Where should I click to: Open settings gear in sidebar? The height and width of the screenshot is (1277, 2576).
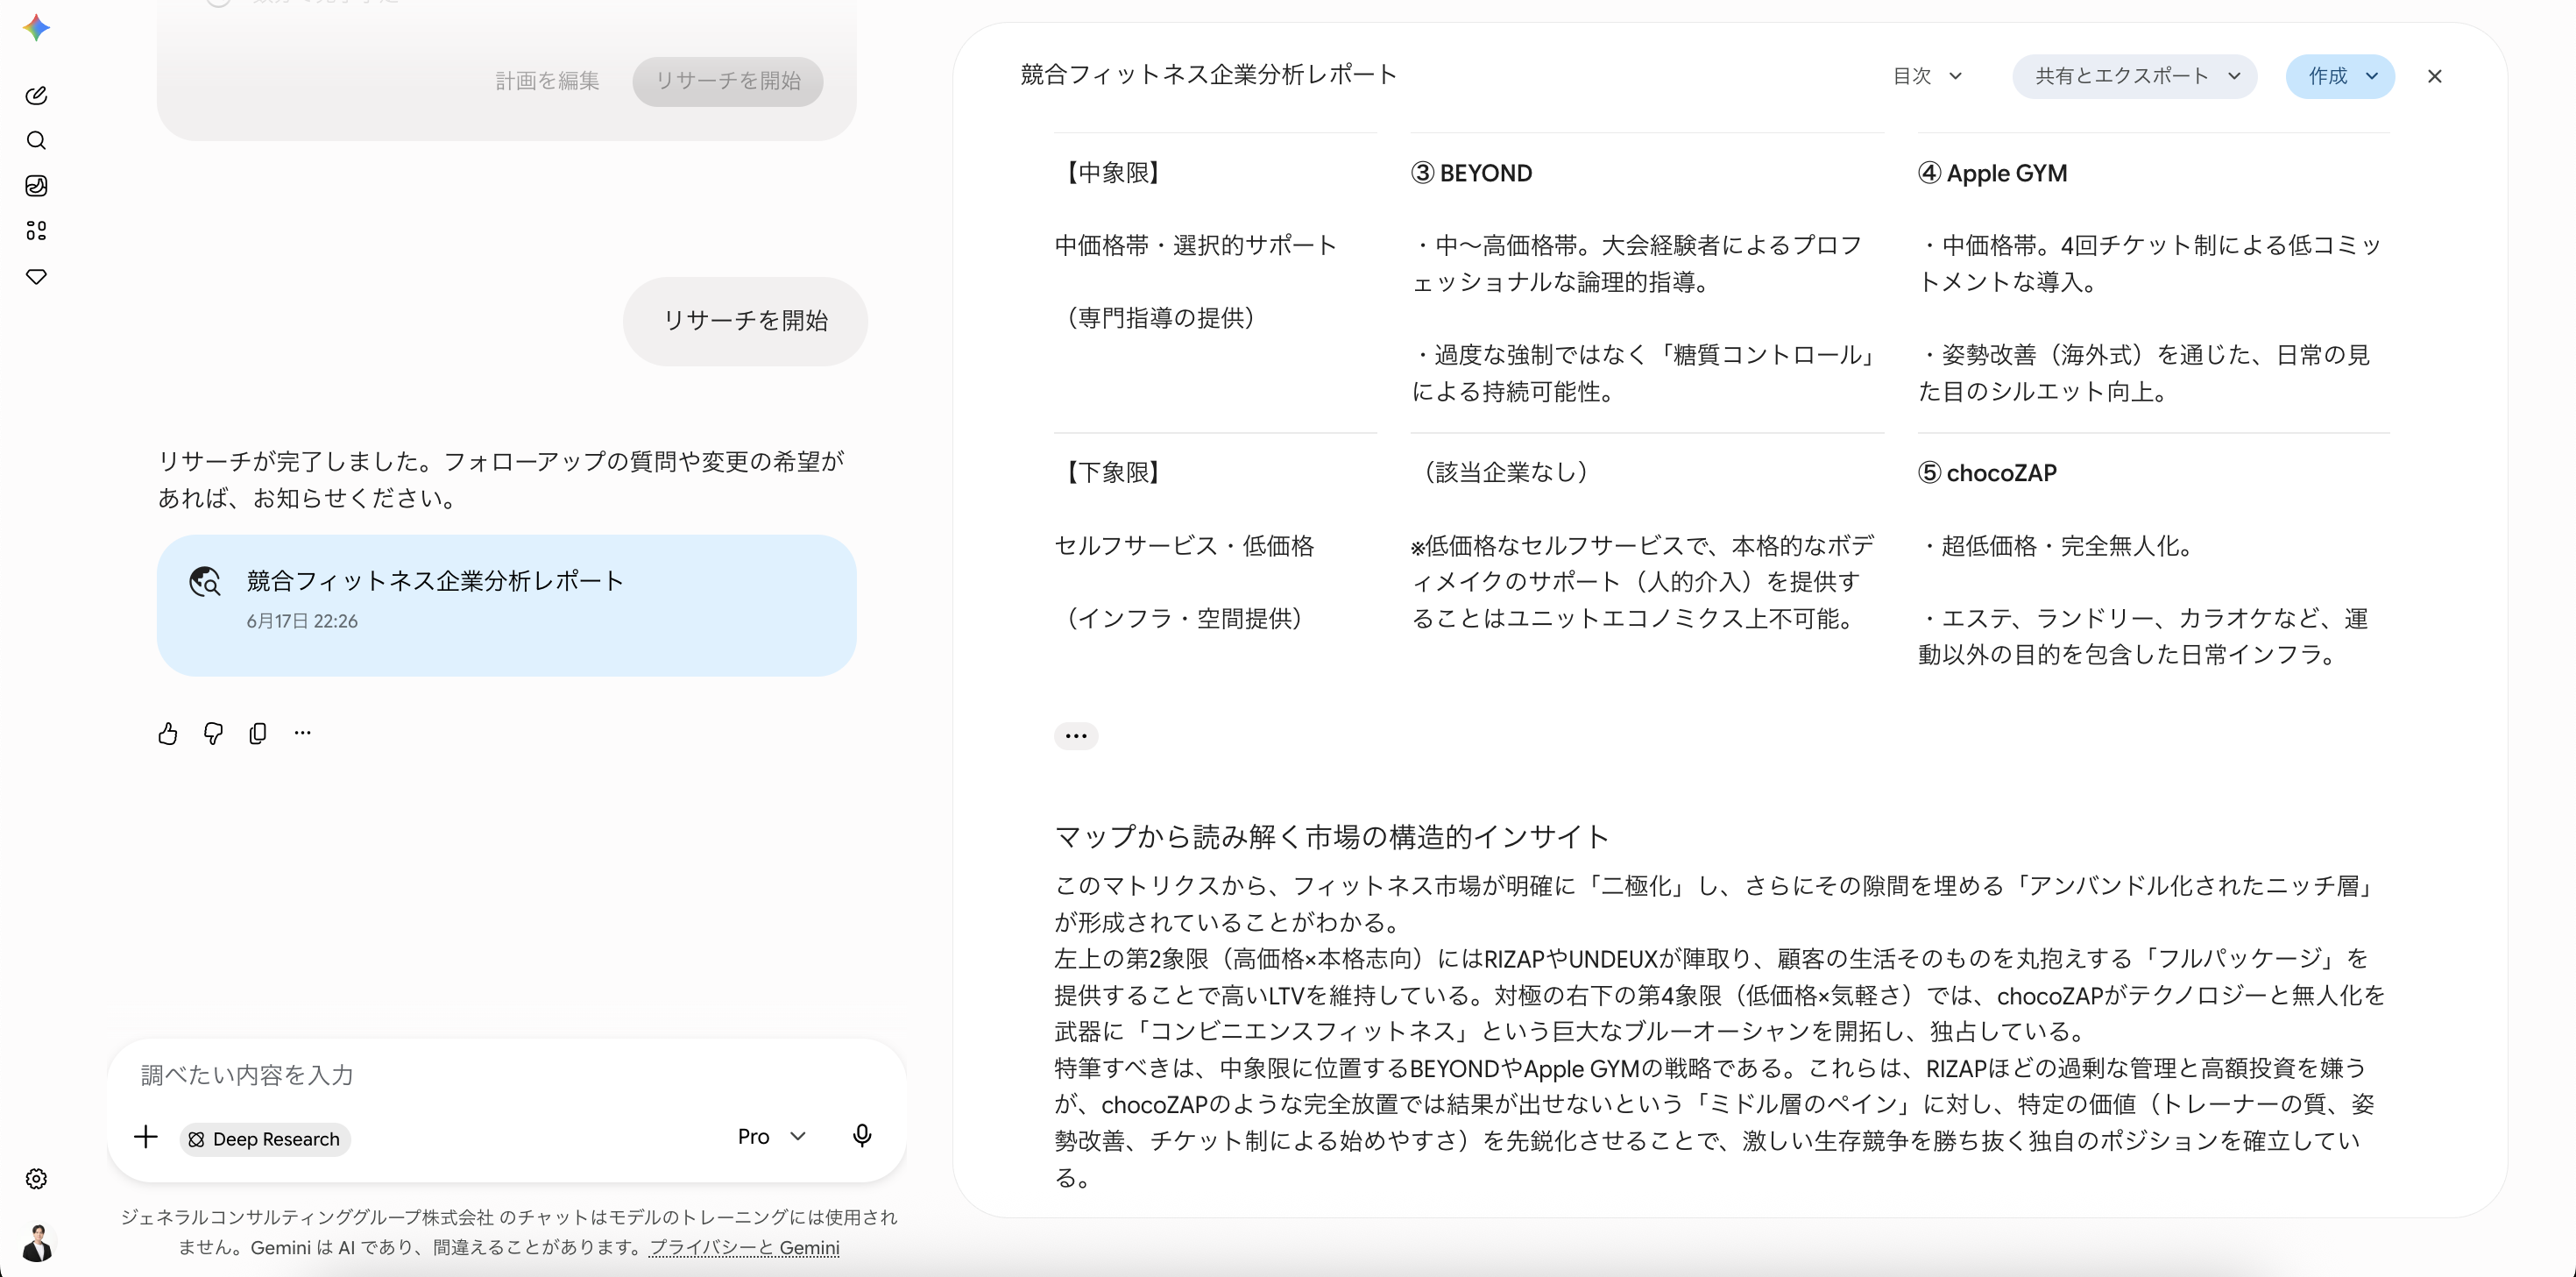point(36,1179)
